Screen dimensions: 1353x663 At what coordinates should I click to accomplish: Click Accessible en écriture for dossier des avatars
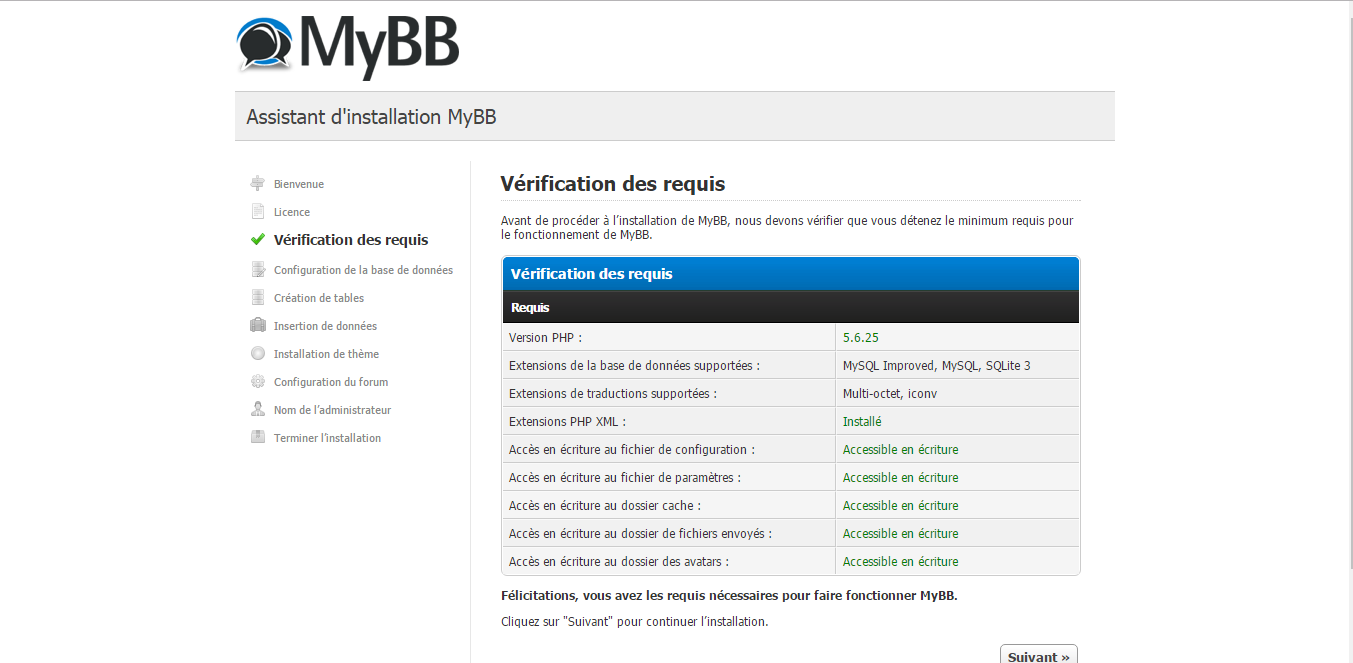(x=900, y=562)
